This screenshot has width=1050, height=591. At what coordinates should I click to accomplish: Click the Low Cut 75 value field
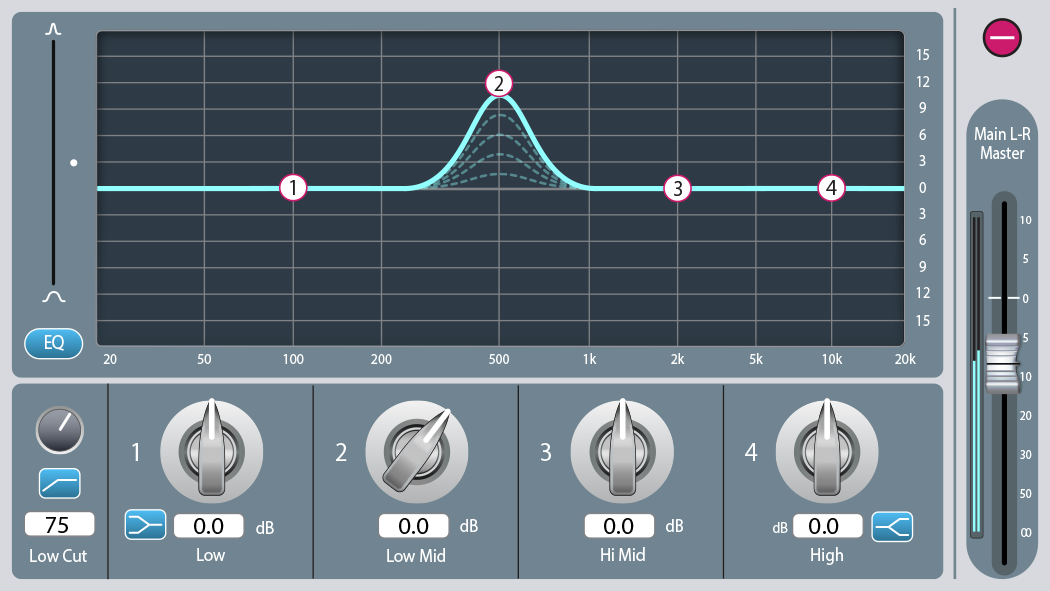59,524
